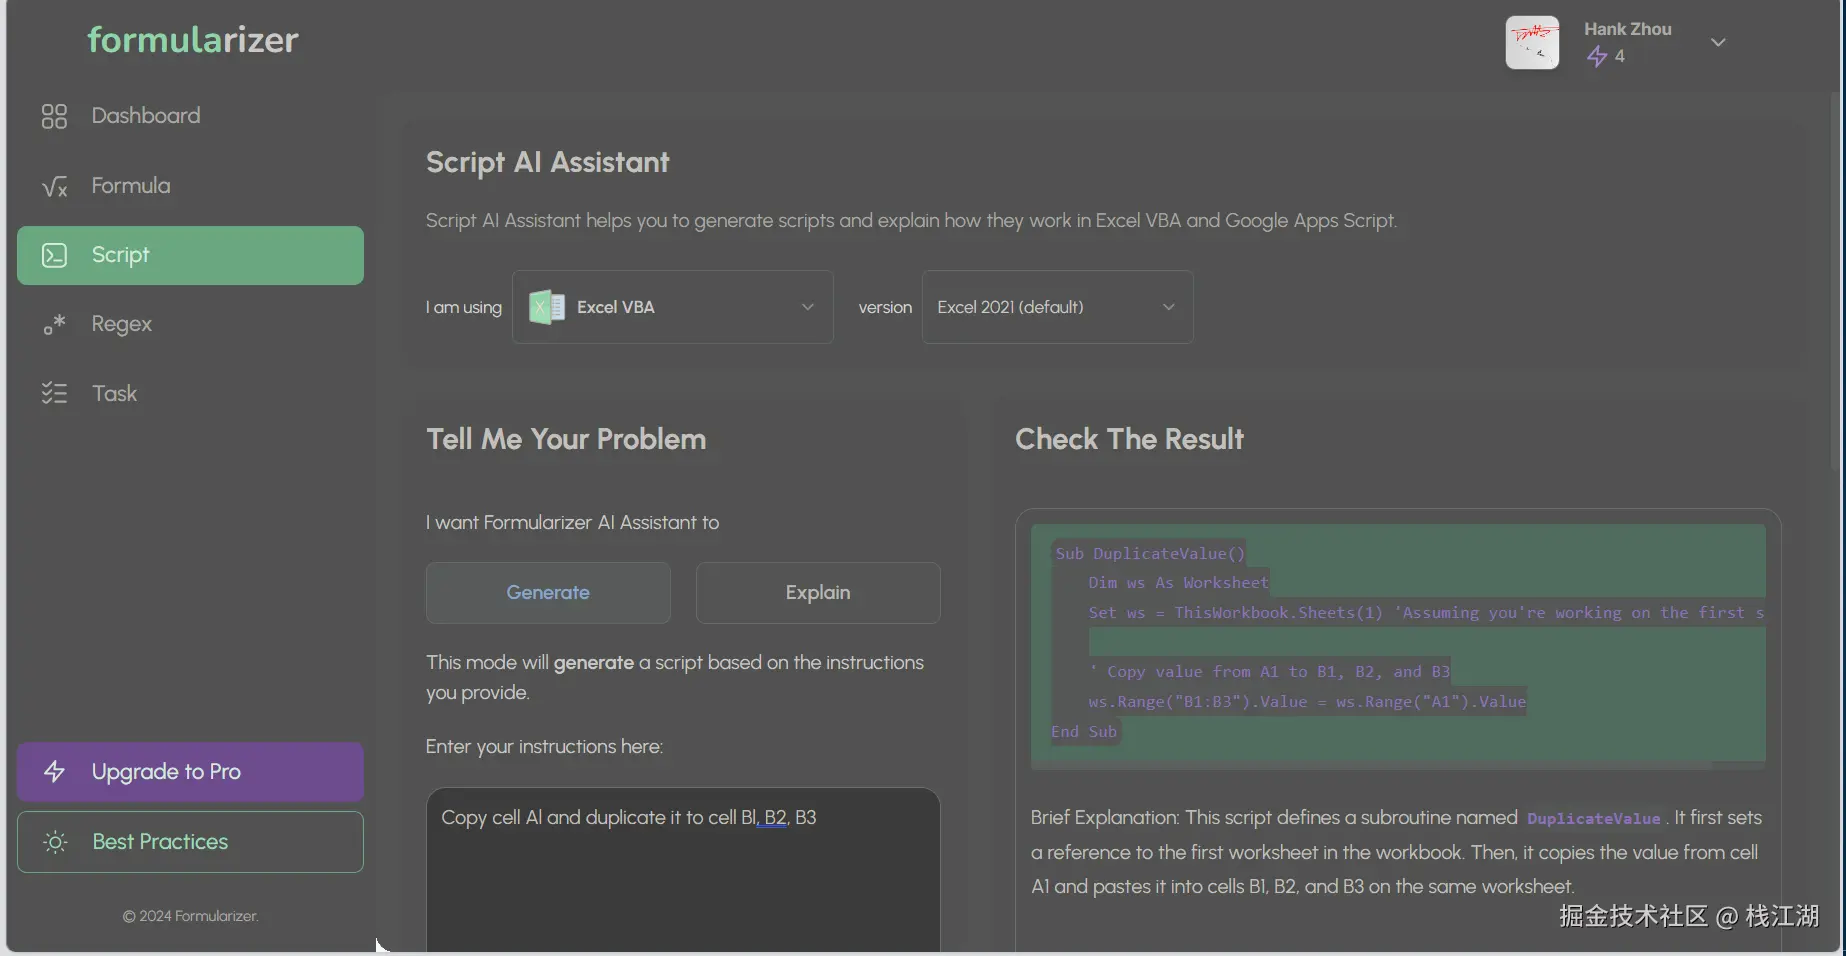Click the 'Hank Zhou' username text
Viewport: 1846px width, 956px height.
[x=1628, y=29]
